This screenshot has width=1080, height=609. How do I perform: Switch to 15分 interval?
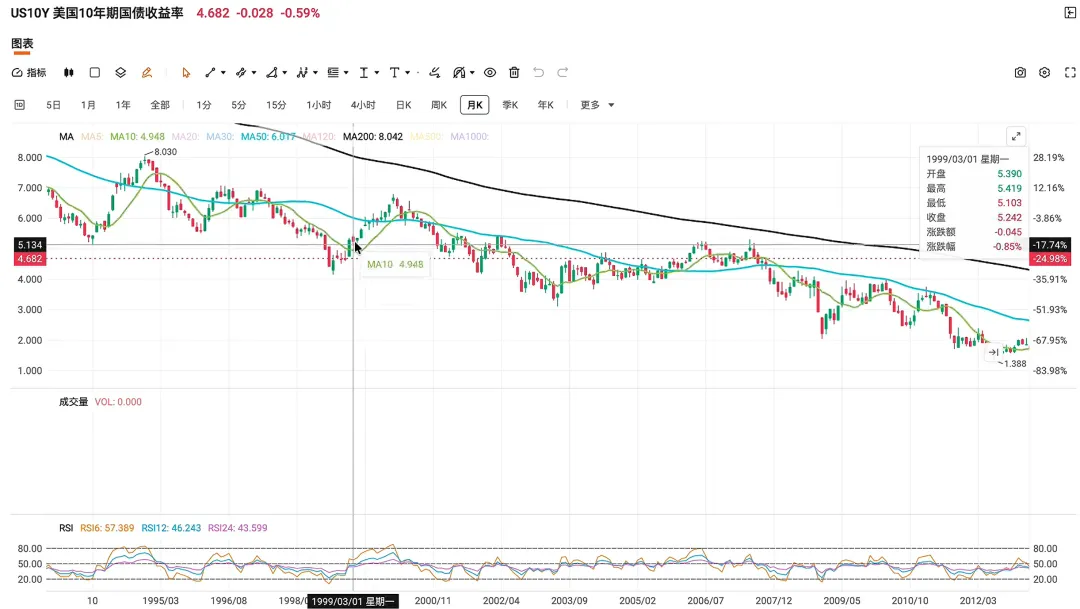[276, 105]
